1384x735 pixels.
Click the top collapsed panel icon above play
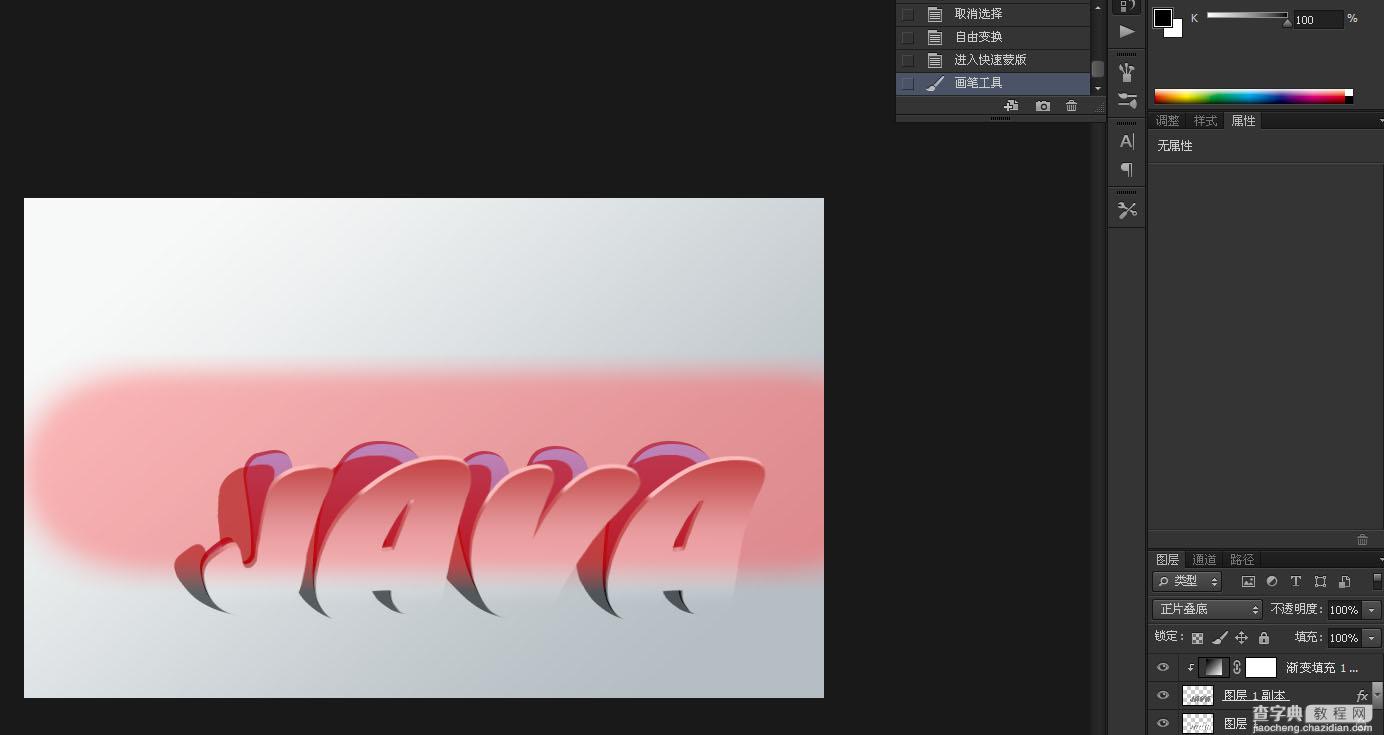[1127, 5]
